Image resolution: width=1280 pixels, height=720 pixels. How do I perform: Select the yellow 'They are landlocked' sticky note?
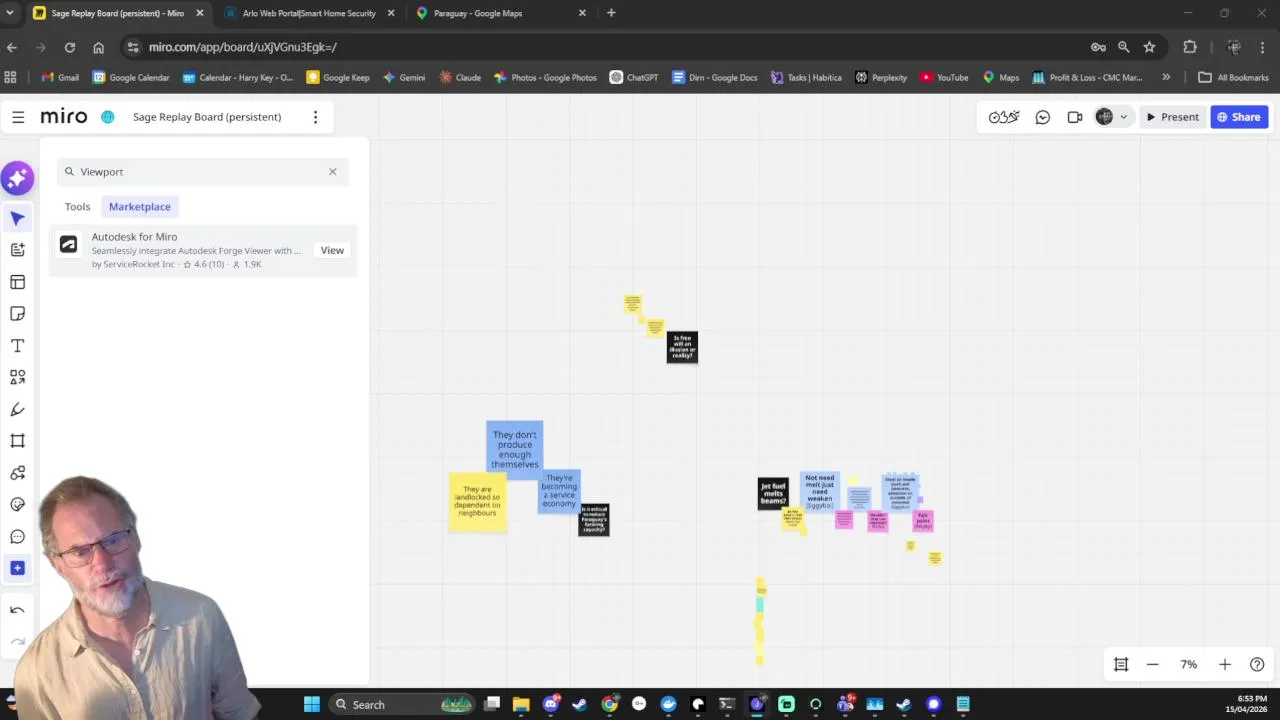tap(477, 502)
